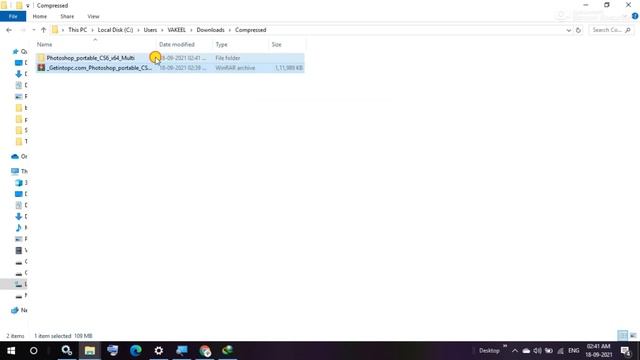
Task: Open the quick access toolbar dropdown in title bar
Action: tap(28, 6)
